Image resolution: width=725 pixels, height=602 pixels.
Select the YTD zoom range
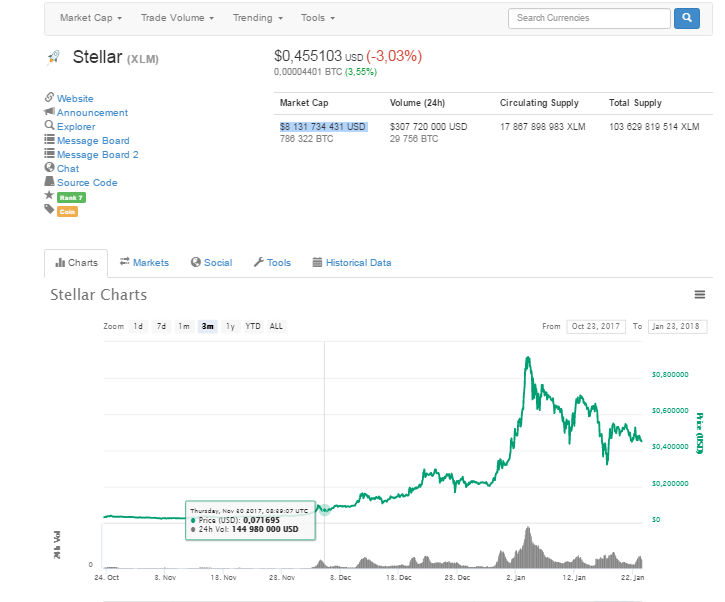tap(253, 326)
